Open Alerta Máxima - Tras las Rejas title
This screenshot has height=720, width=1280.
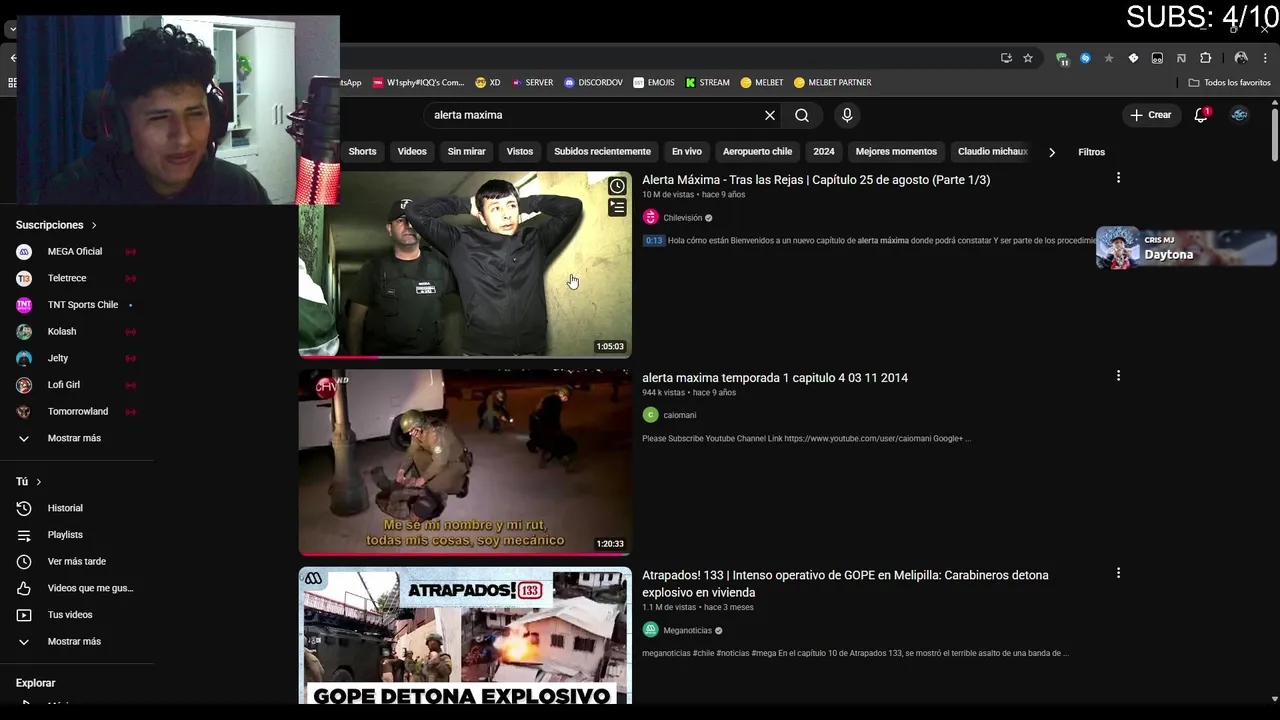(x=816, y=180)
